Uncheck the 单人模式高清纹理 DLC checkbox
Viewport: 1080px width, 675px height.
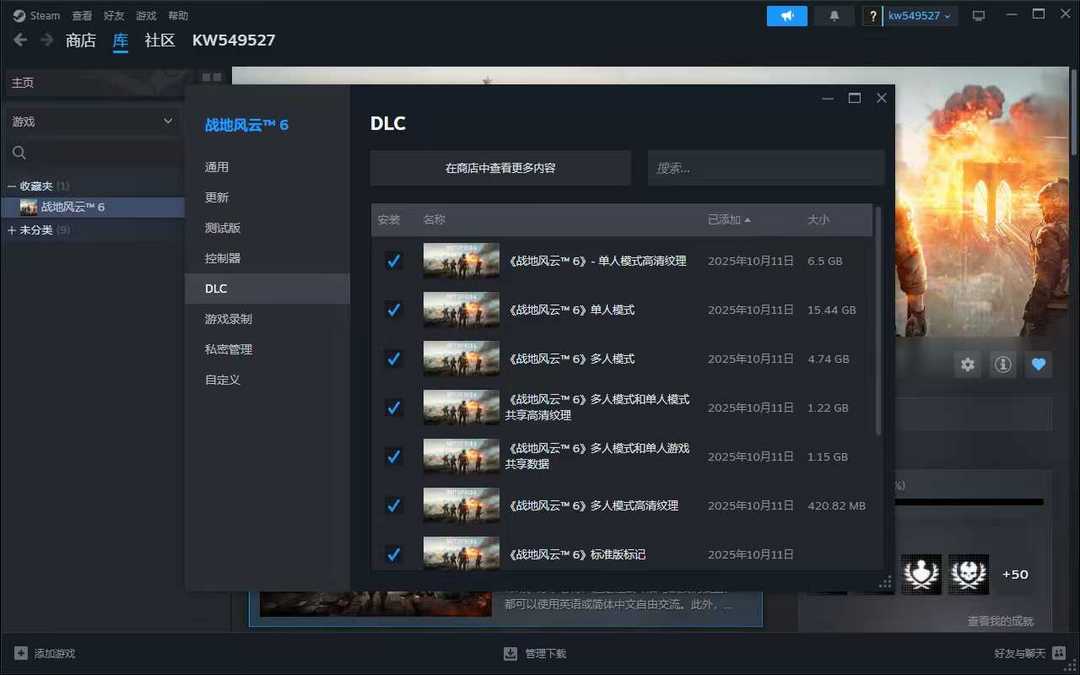click(393, 261)
